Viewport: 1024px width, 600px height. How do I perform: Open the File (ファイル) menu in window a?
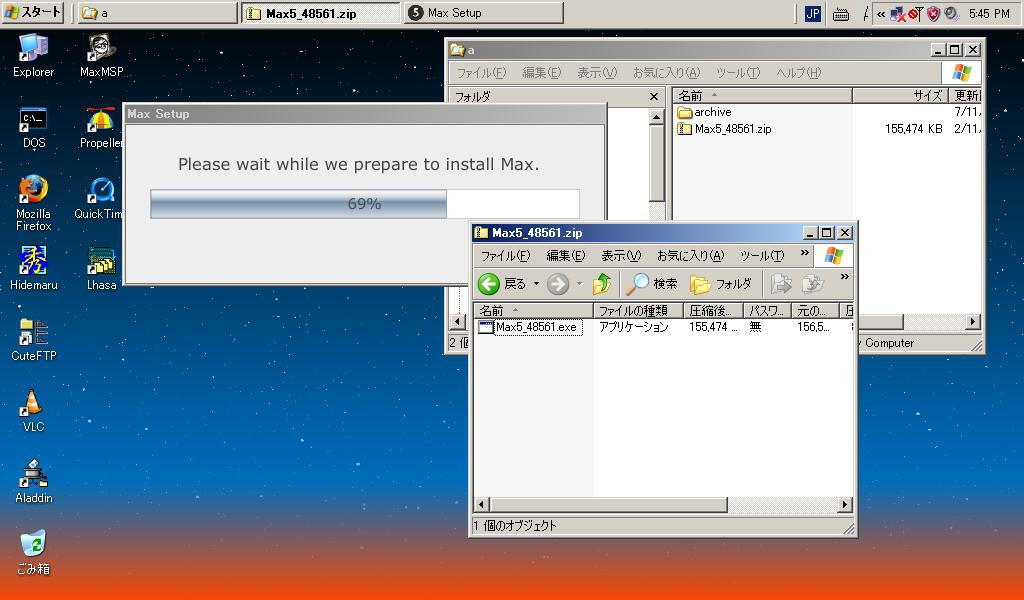coord(481,73)
